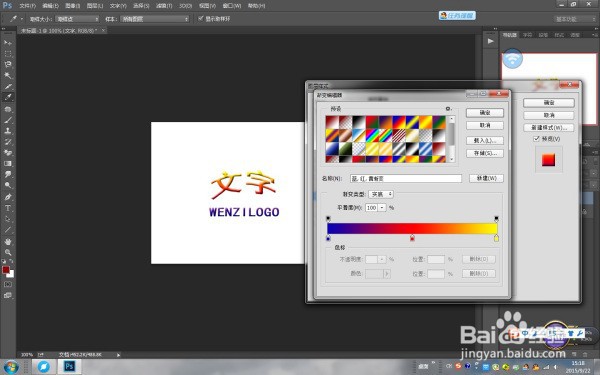Viewport: 600px width, 375px height.
Task: Click the 存储(S)... save button
Action: [485, 153]
